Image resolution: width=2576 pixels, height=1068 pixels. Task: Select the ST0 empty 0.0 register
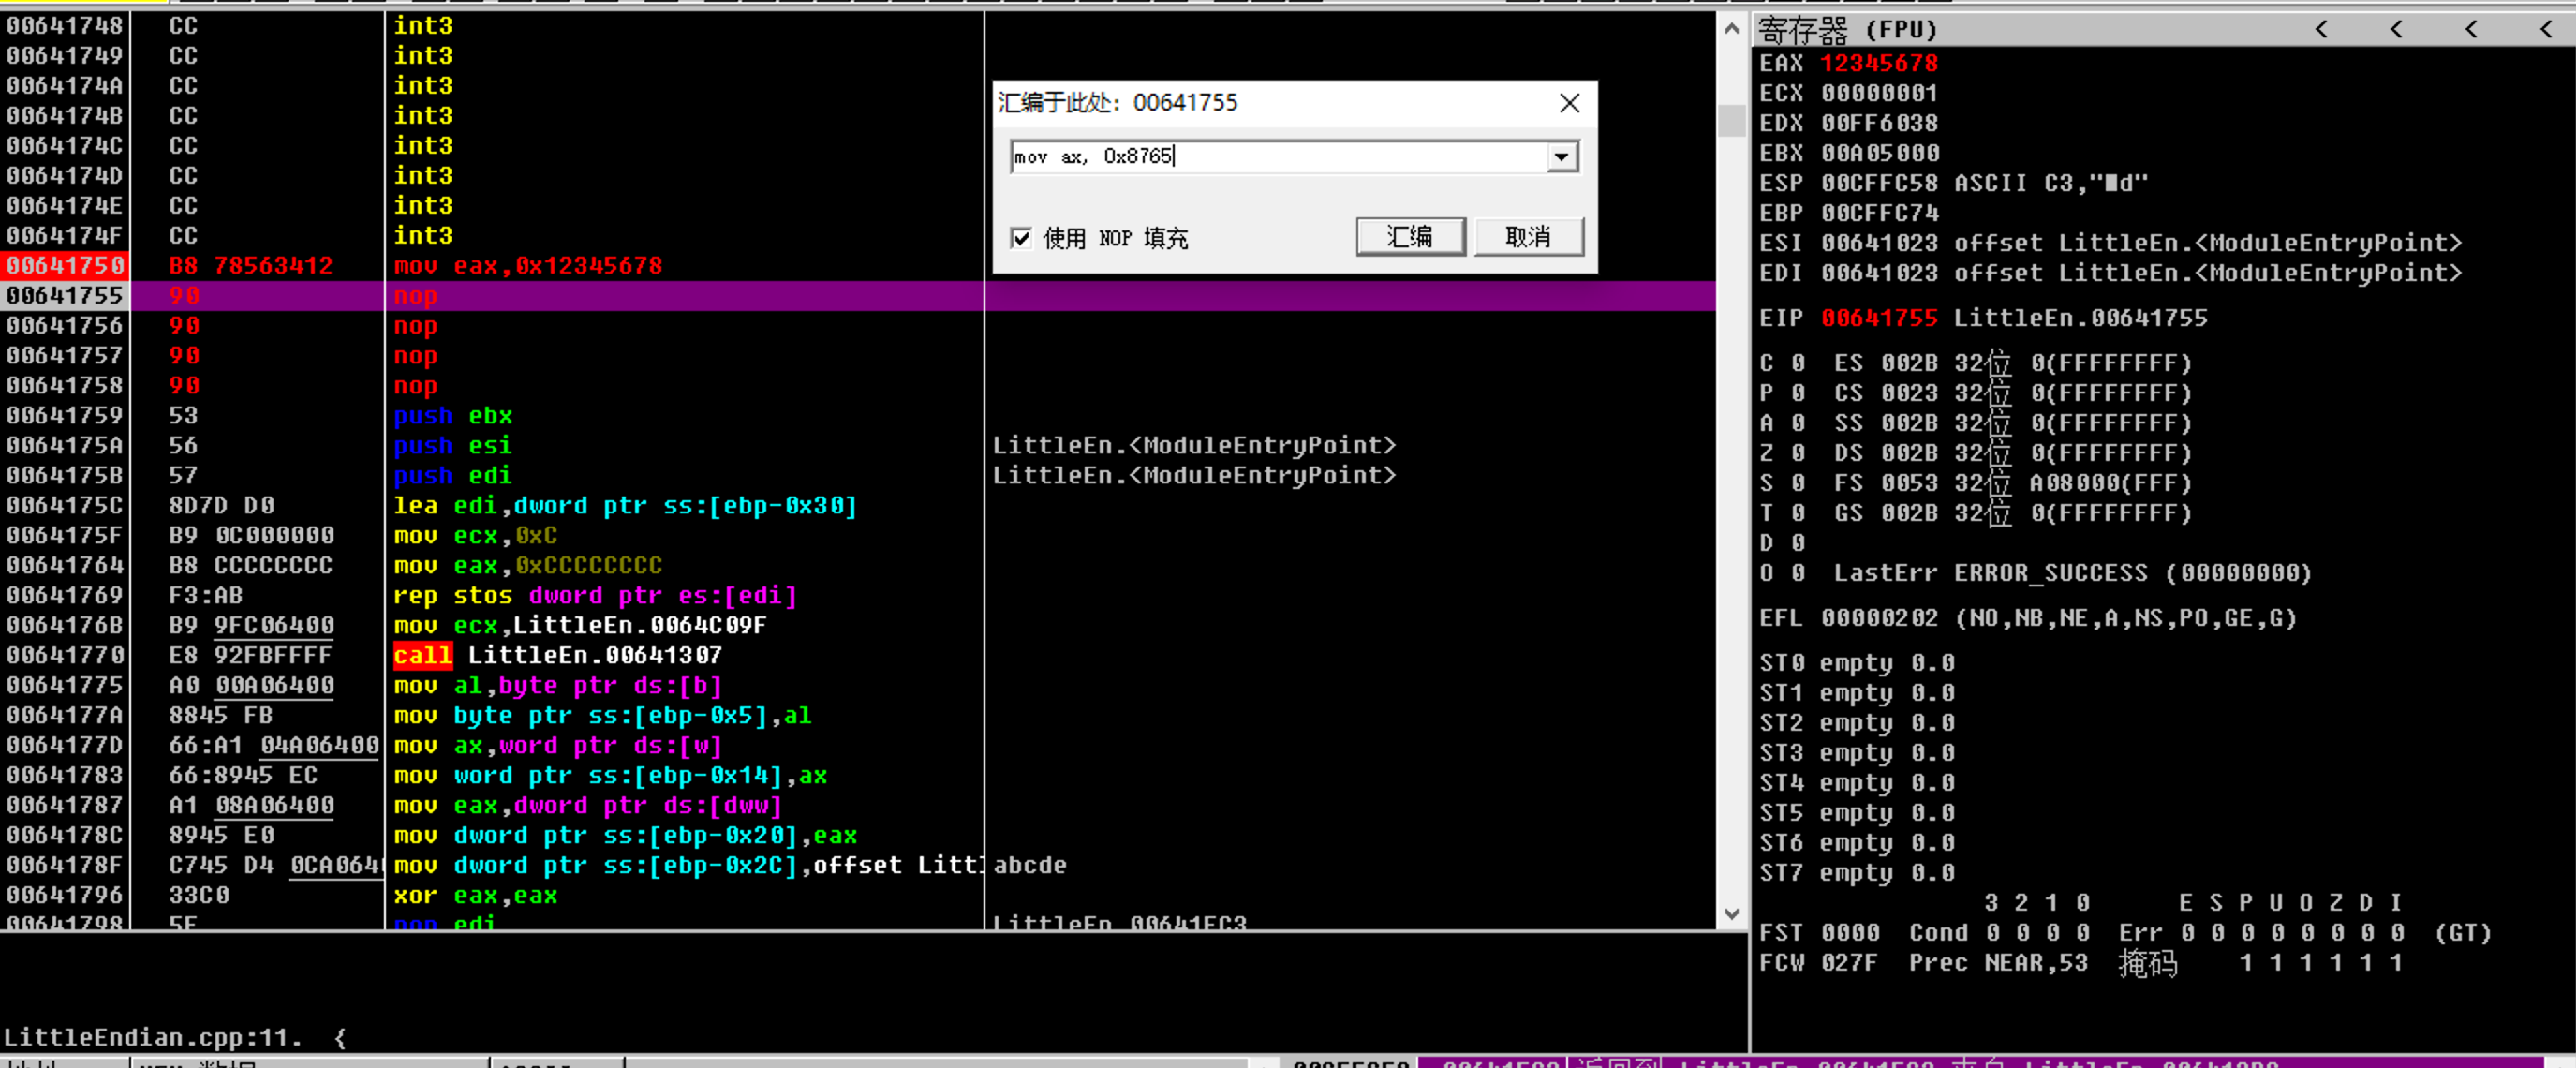click(x=1857, y=664)
